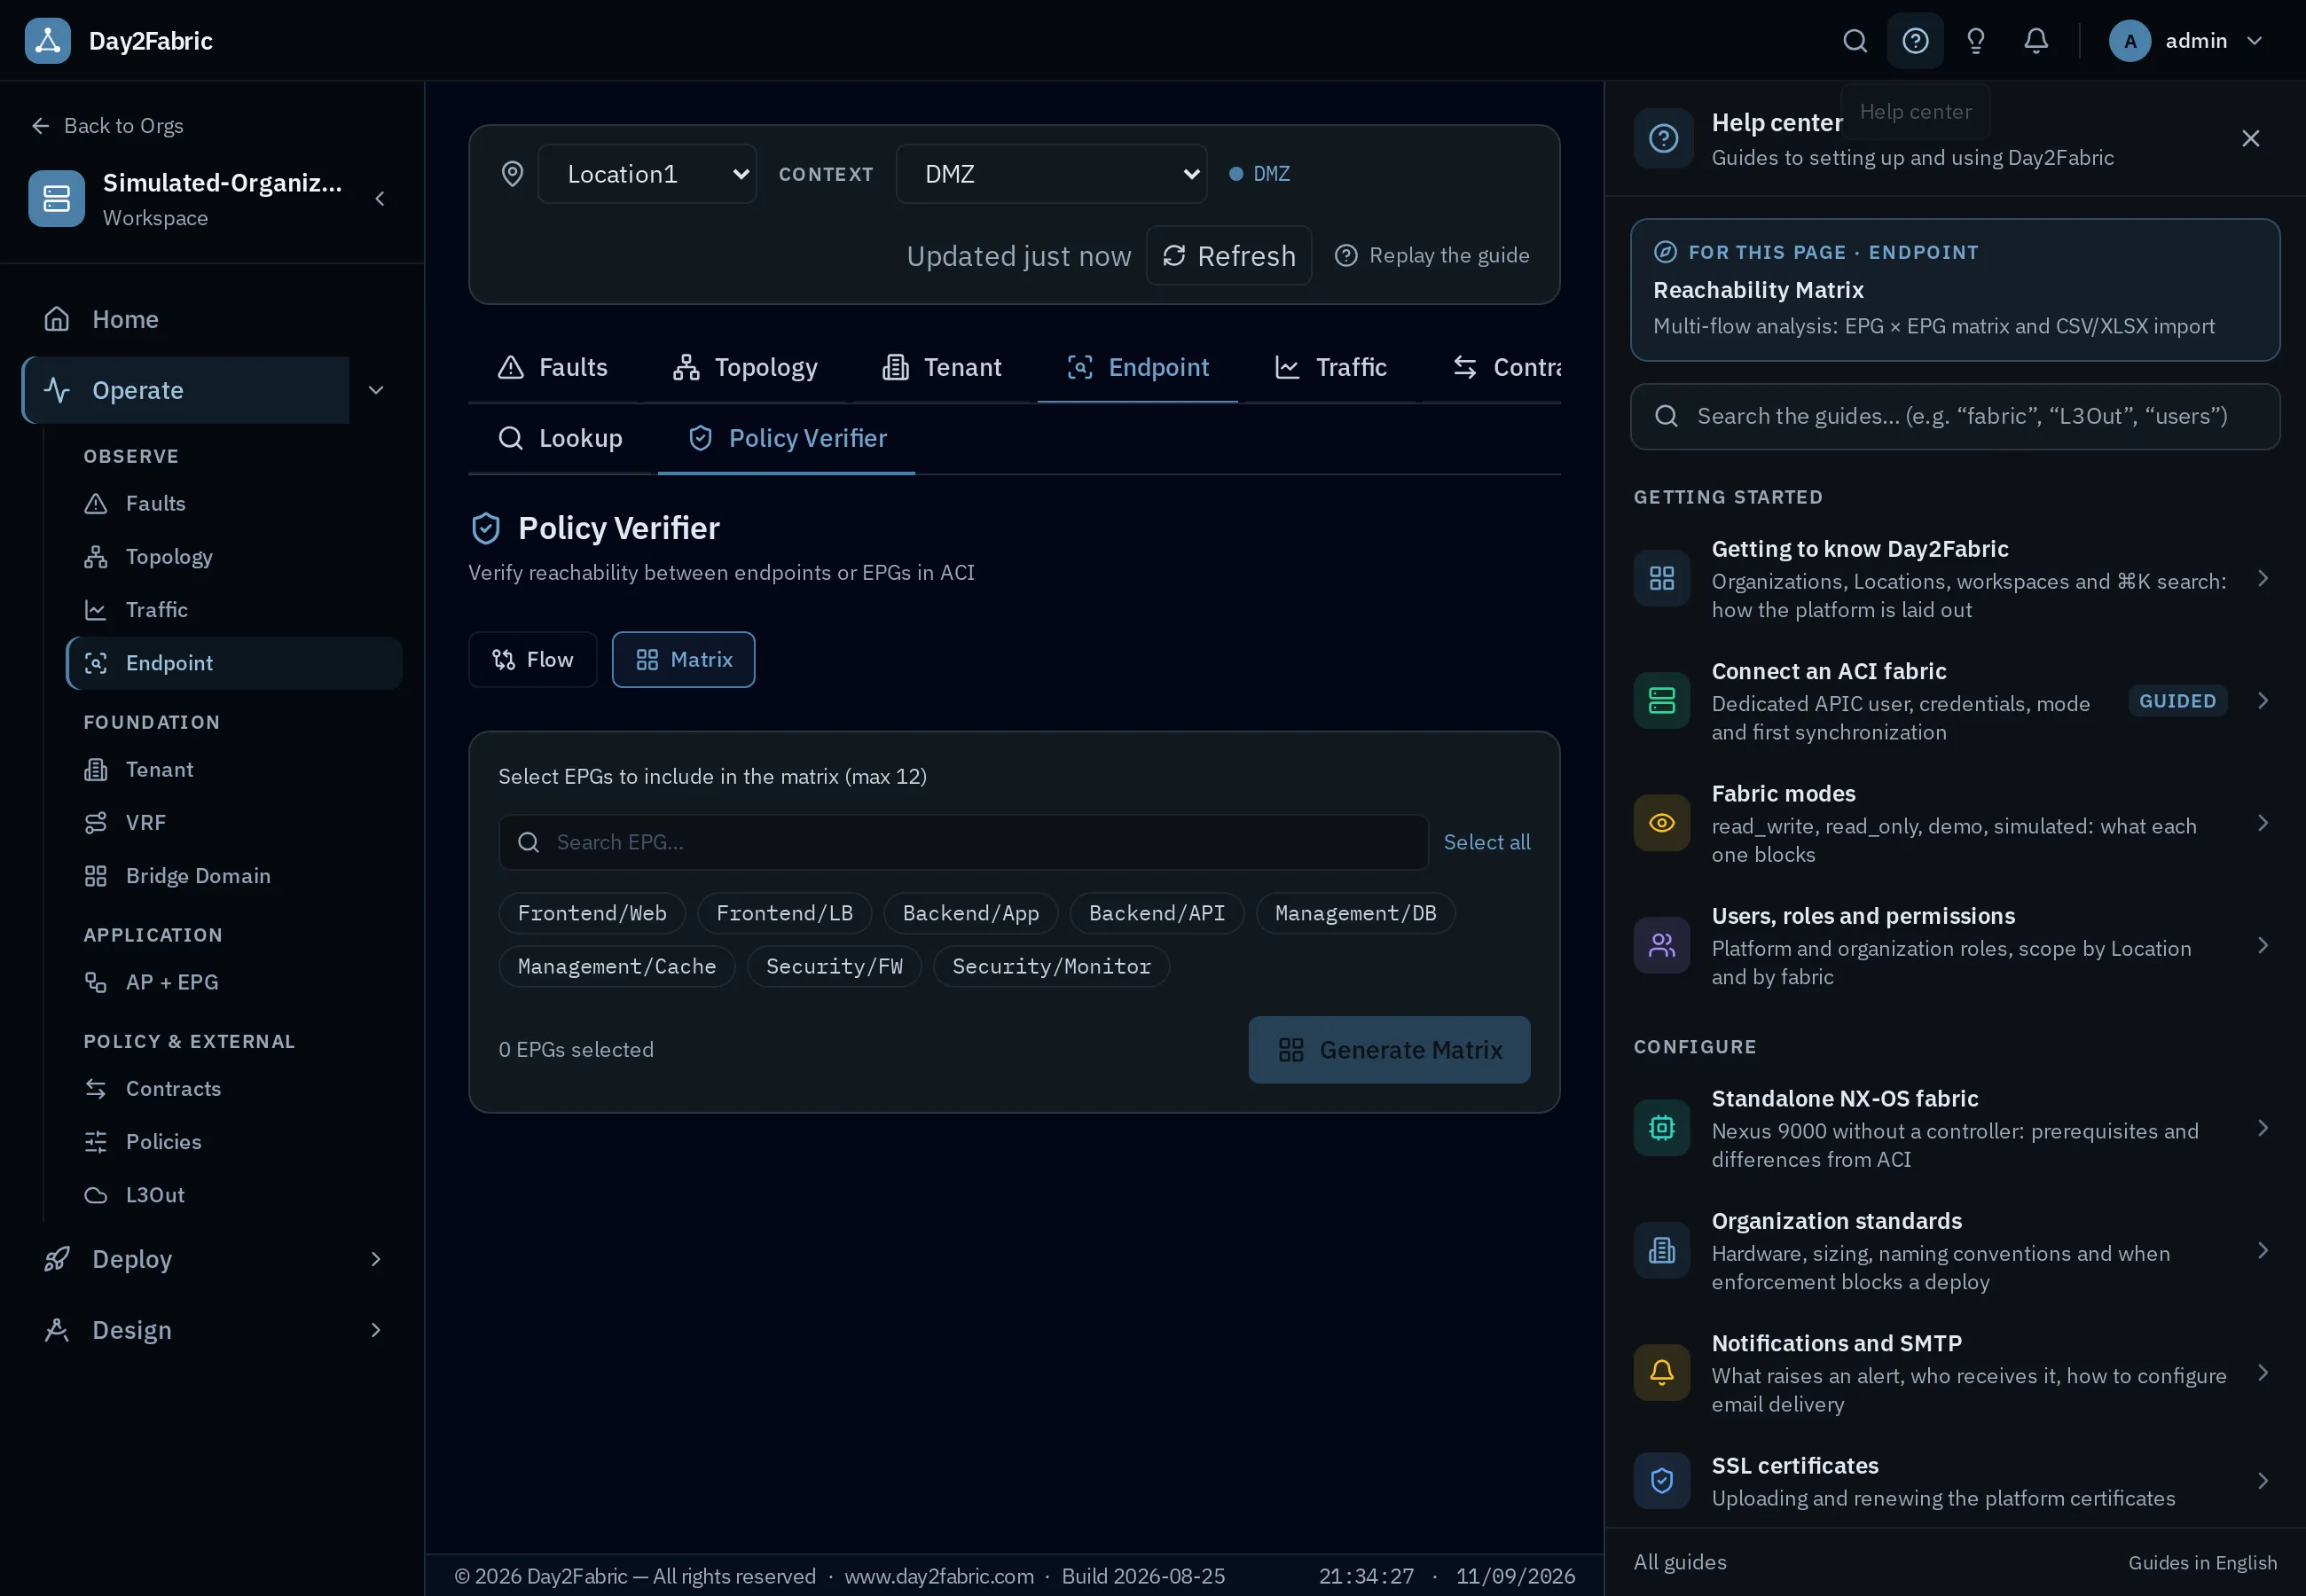2306x1596 pixels.
Task: Toggle the Frontend/LB EPG chip
Action: tap(784, 913)
